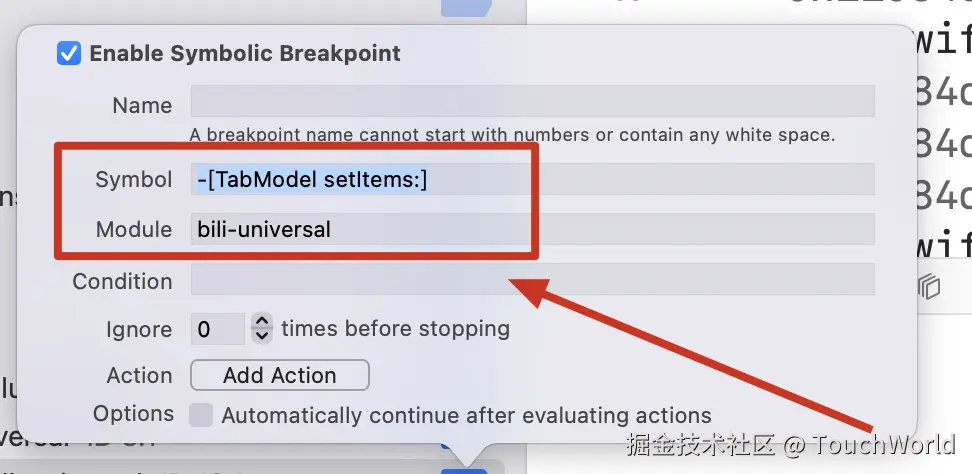Click the copy icon beside the popover

tap(929, 287)
